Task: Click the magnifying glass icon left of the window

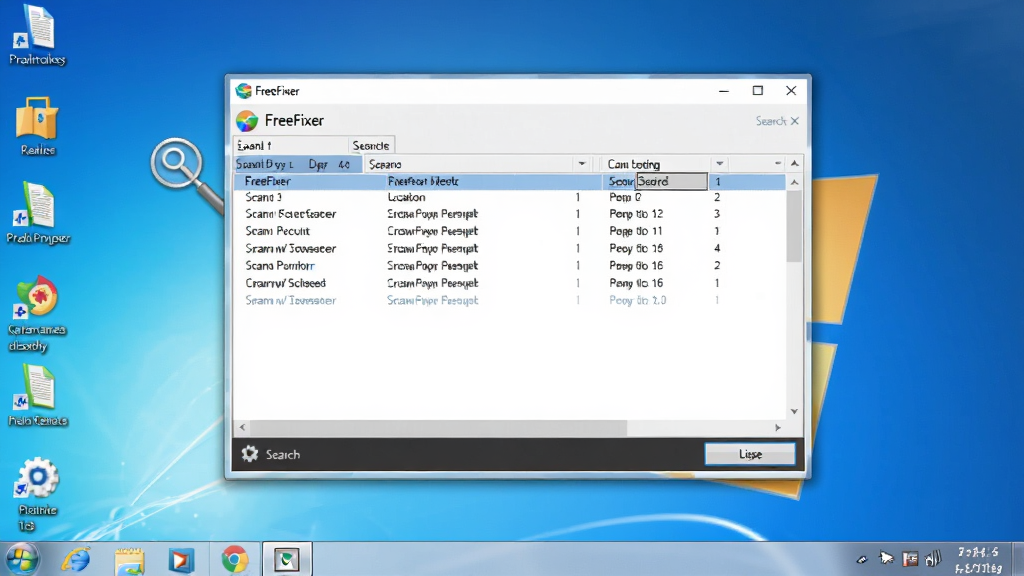Action: coord(186,173)
